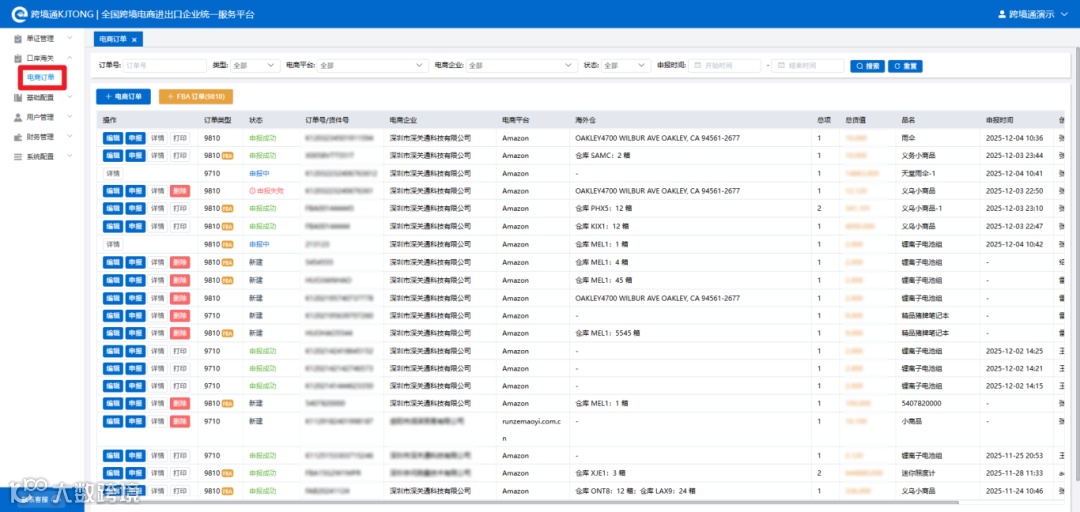
Task: Open the 电商企业 dropdown
Action: click(x=521, y=65)
